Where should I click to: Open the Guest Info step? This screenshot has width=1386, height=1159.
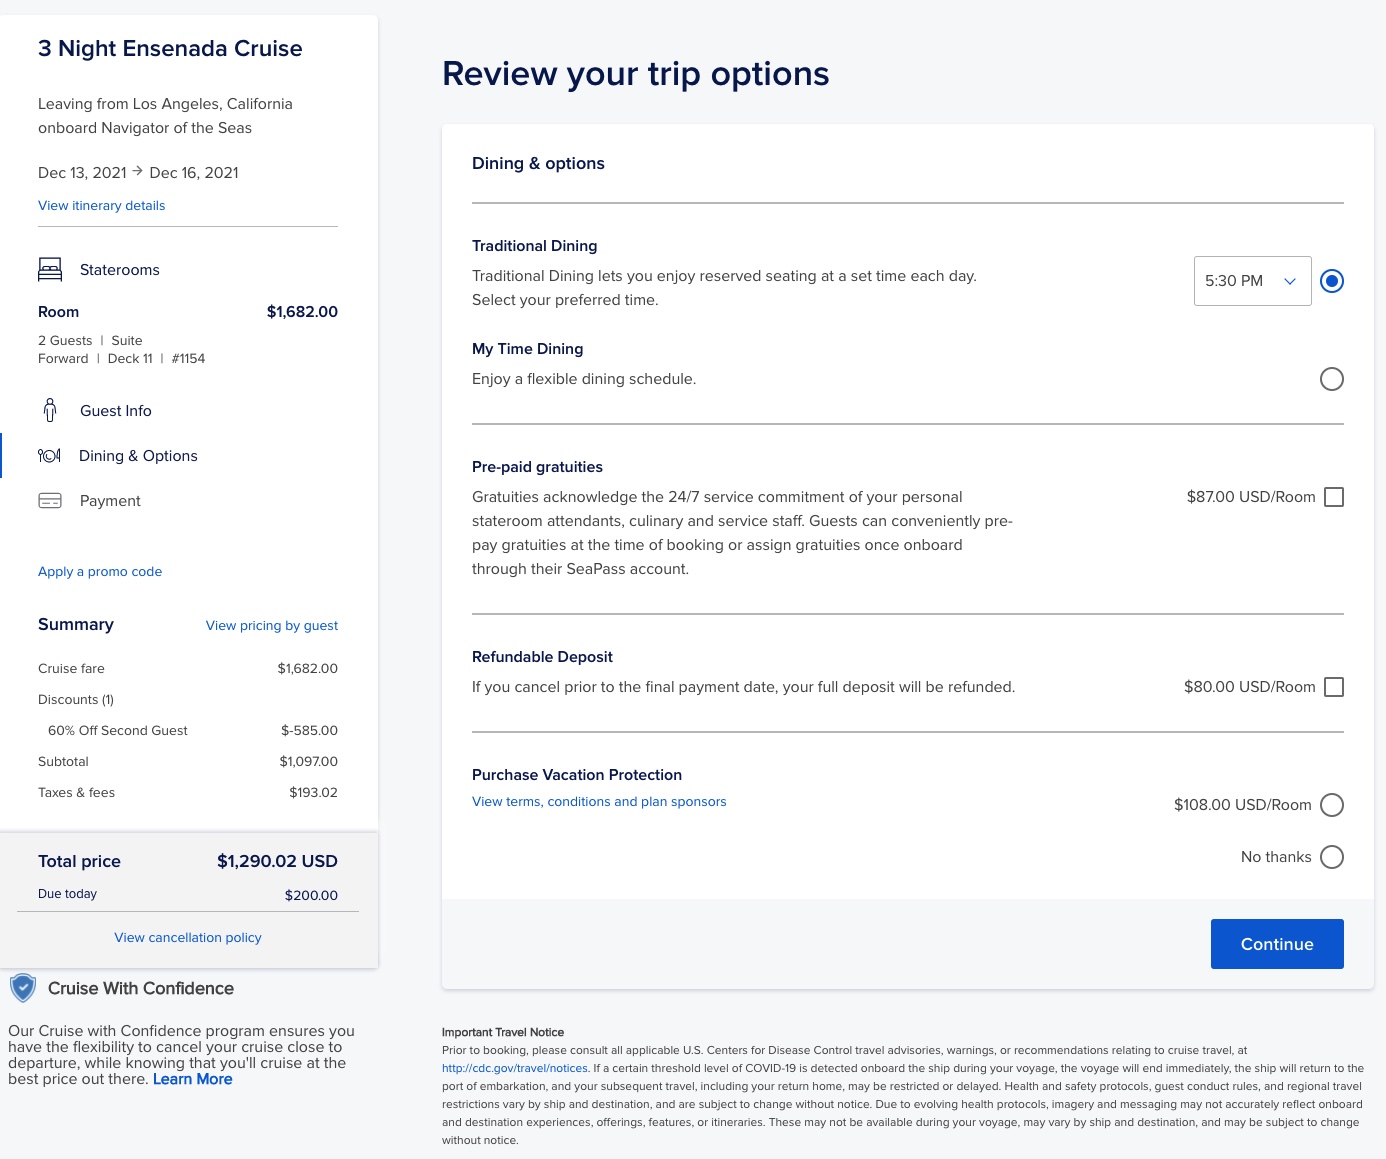point(116,411)
